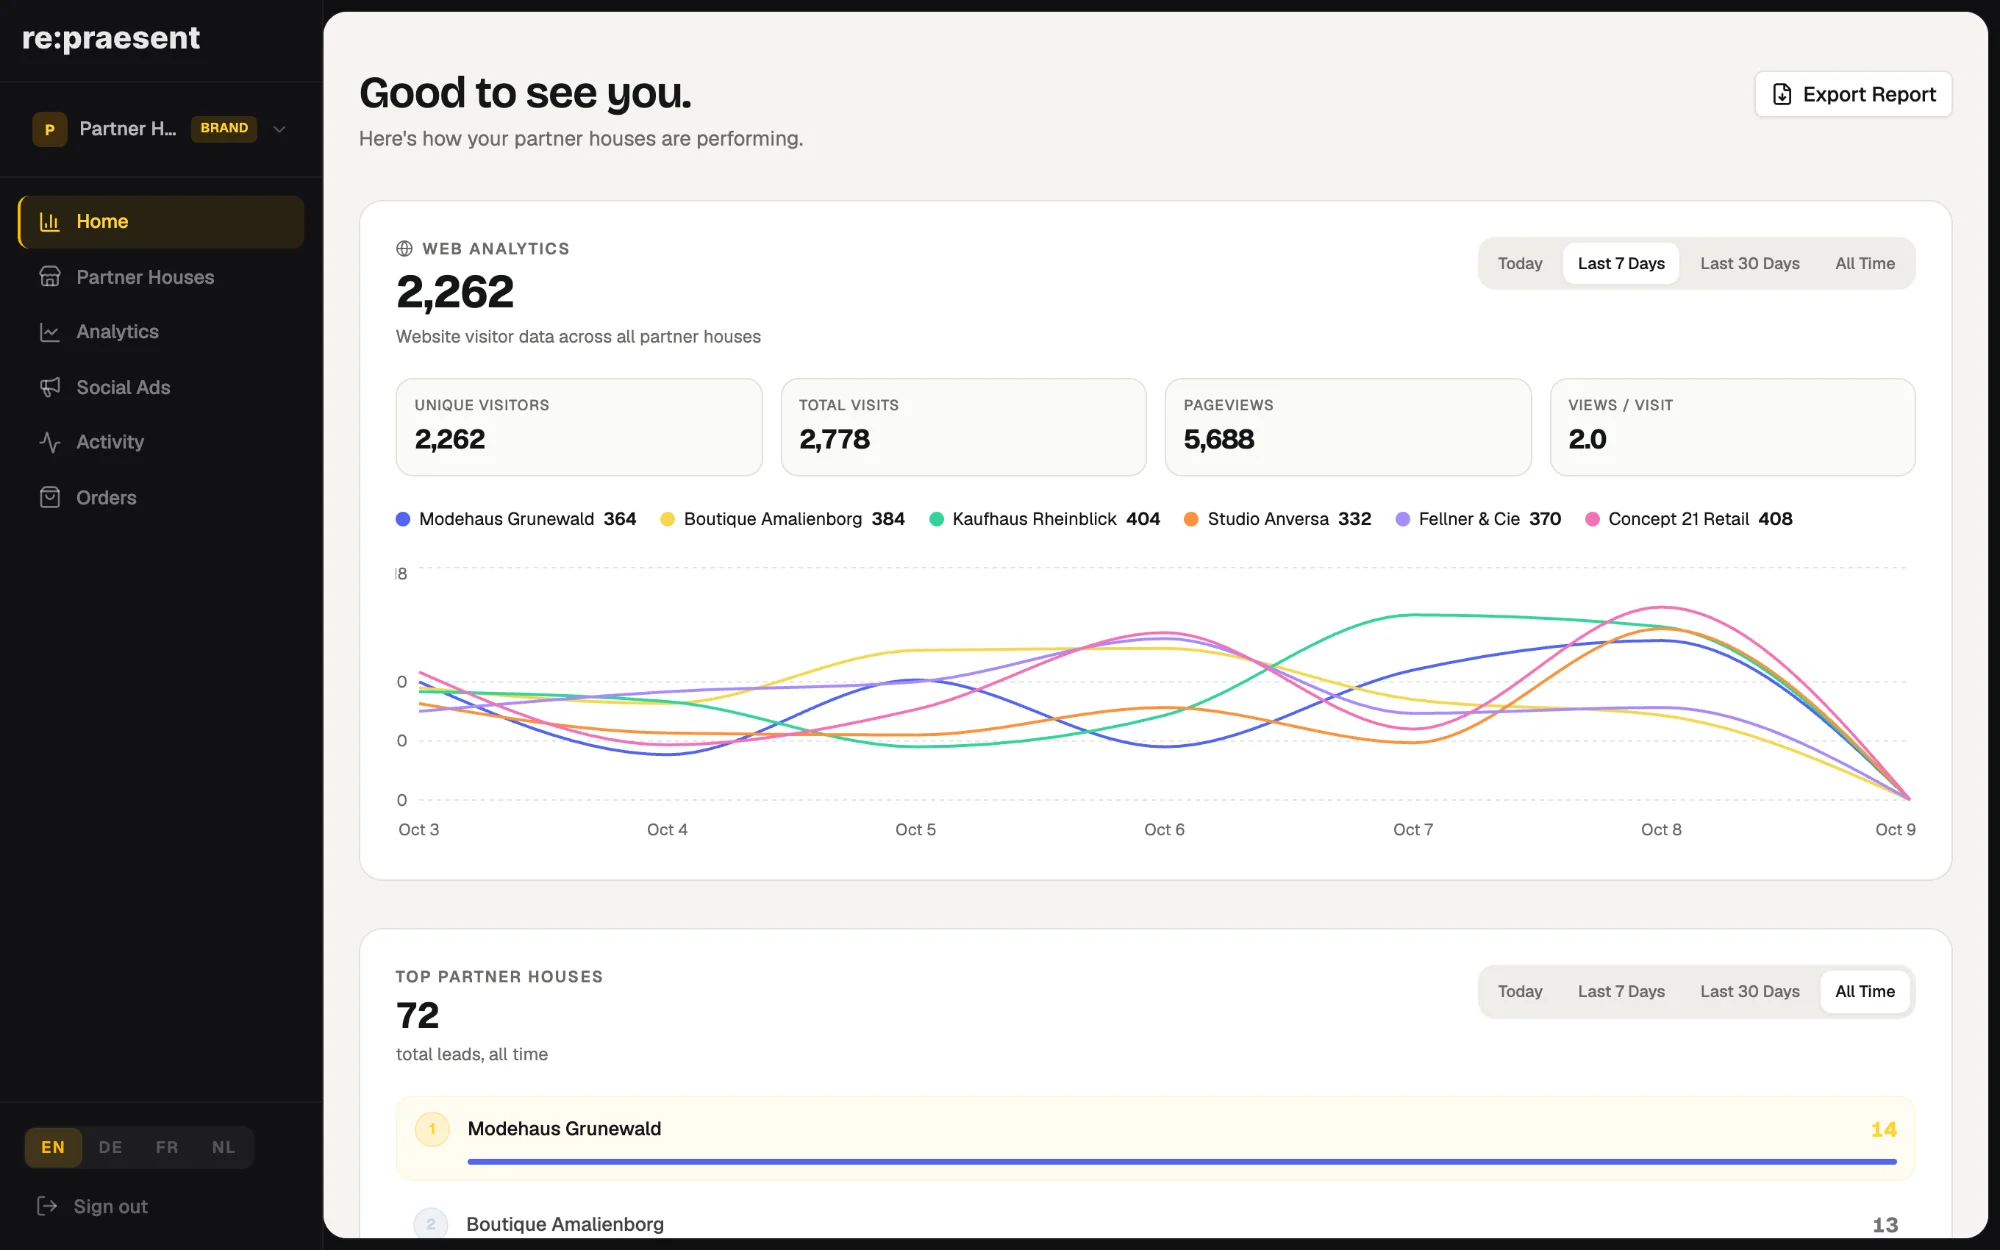Select All Time in Top Partner Houses
The width and height of the screenshot is (2000, 1250).
click(x=1865, y=992)
